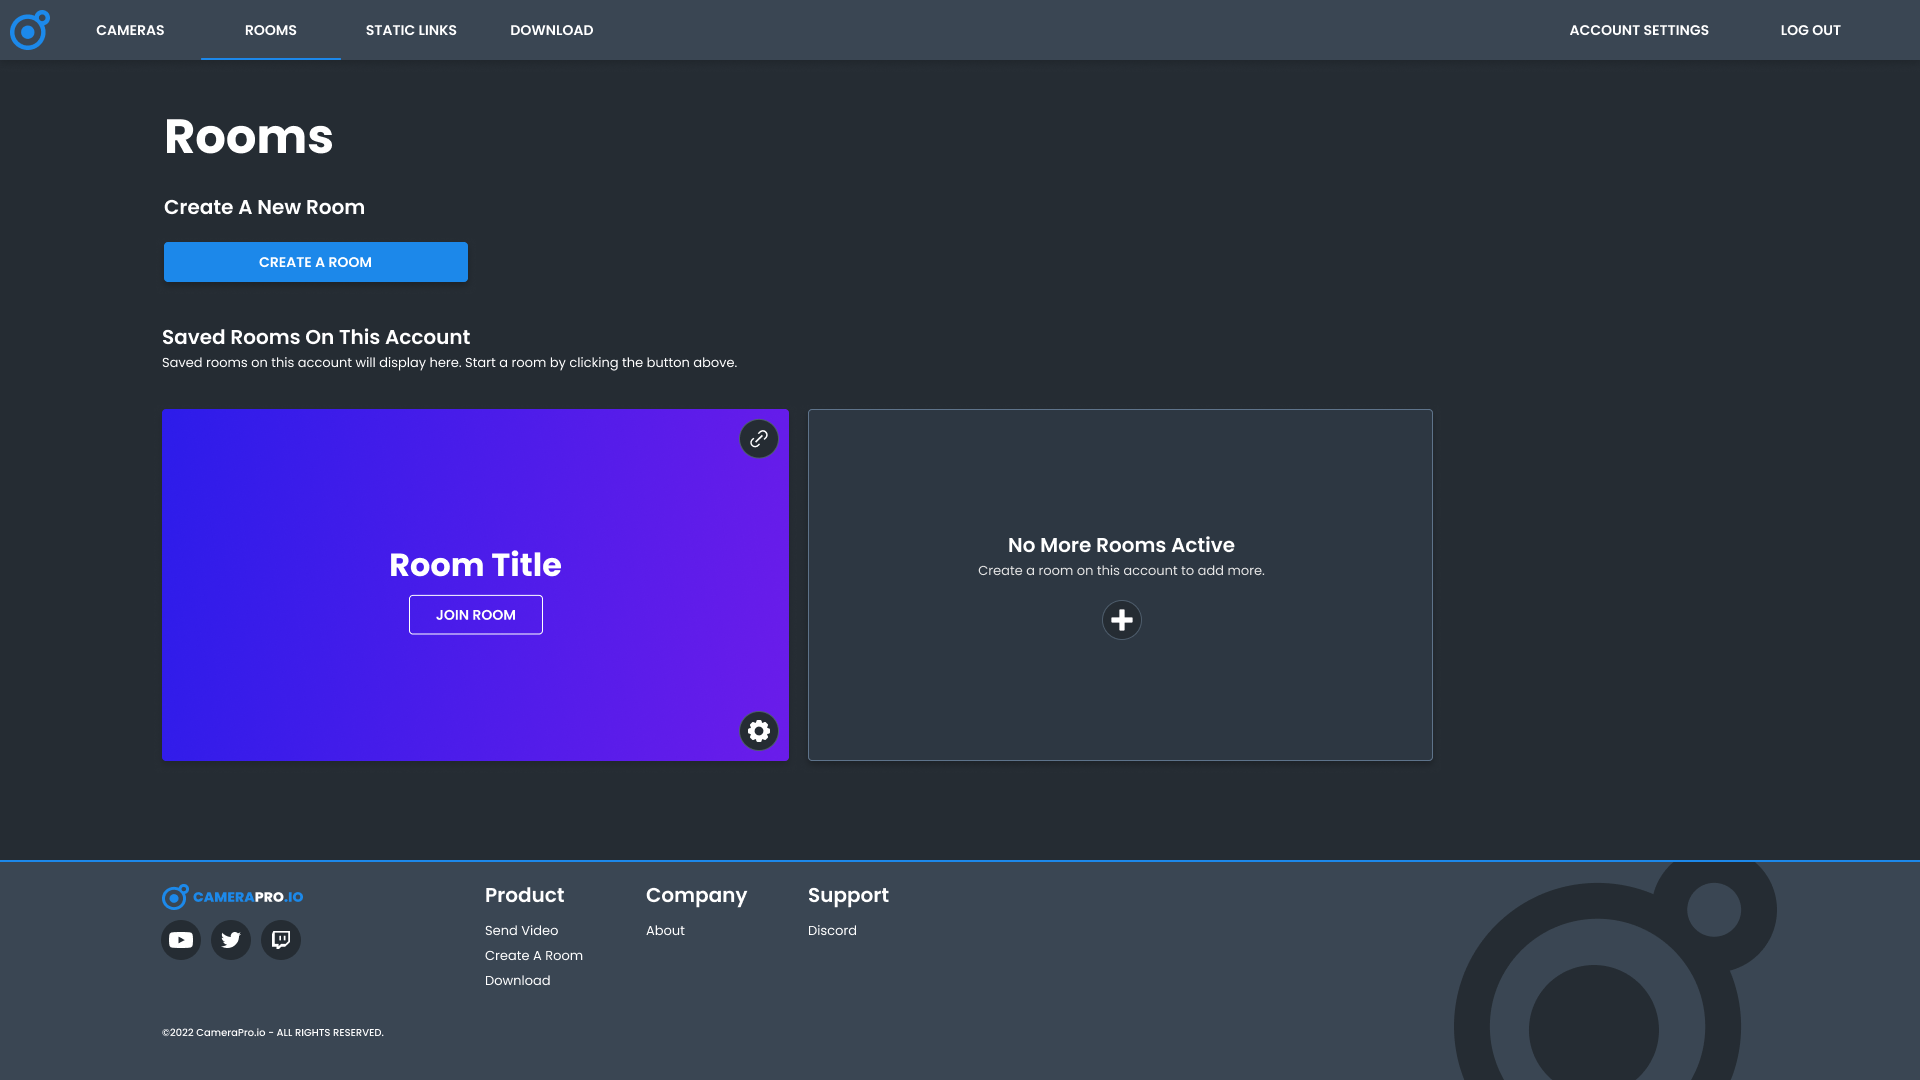Open the Twitter social icon
Screen dimensions: 1920x1080
231,940
